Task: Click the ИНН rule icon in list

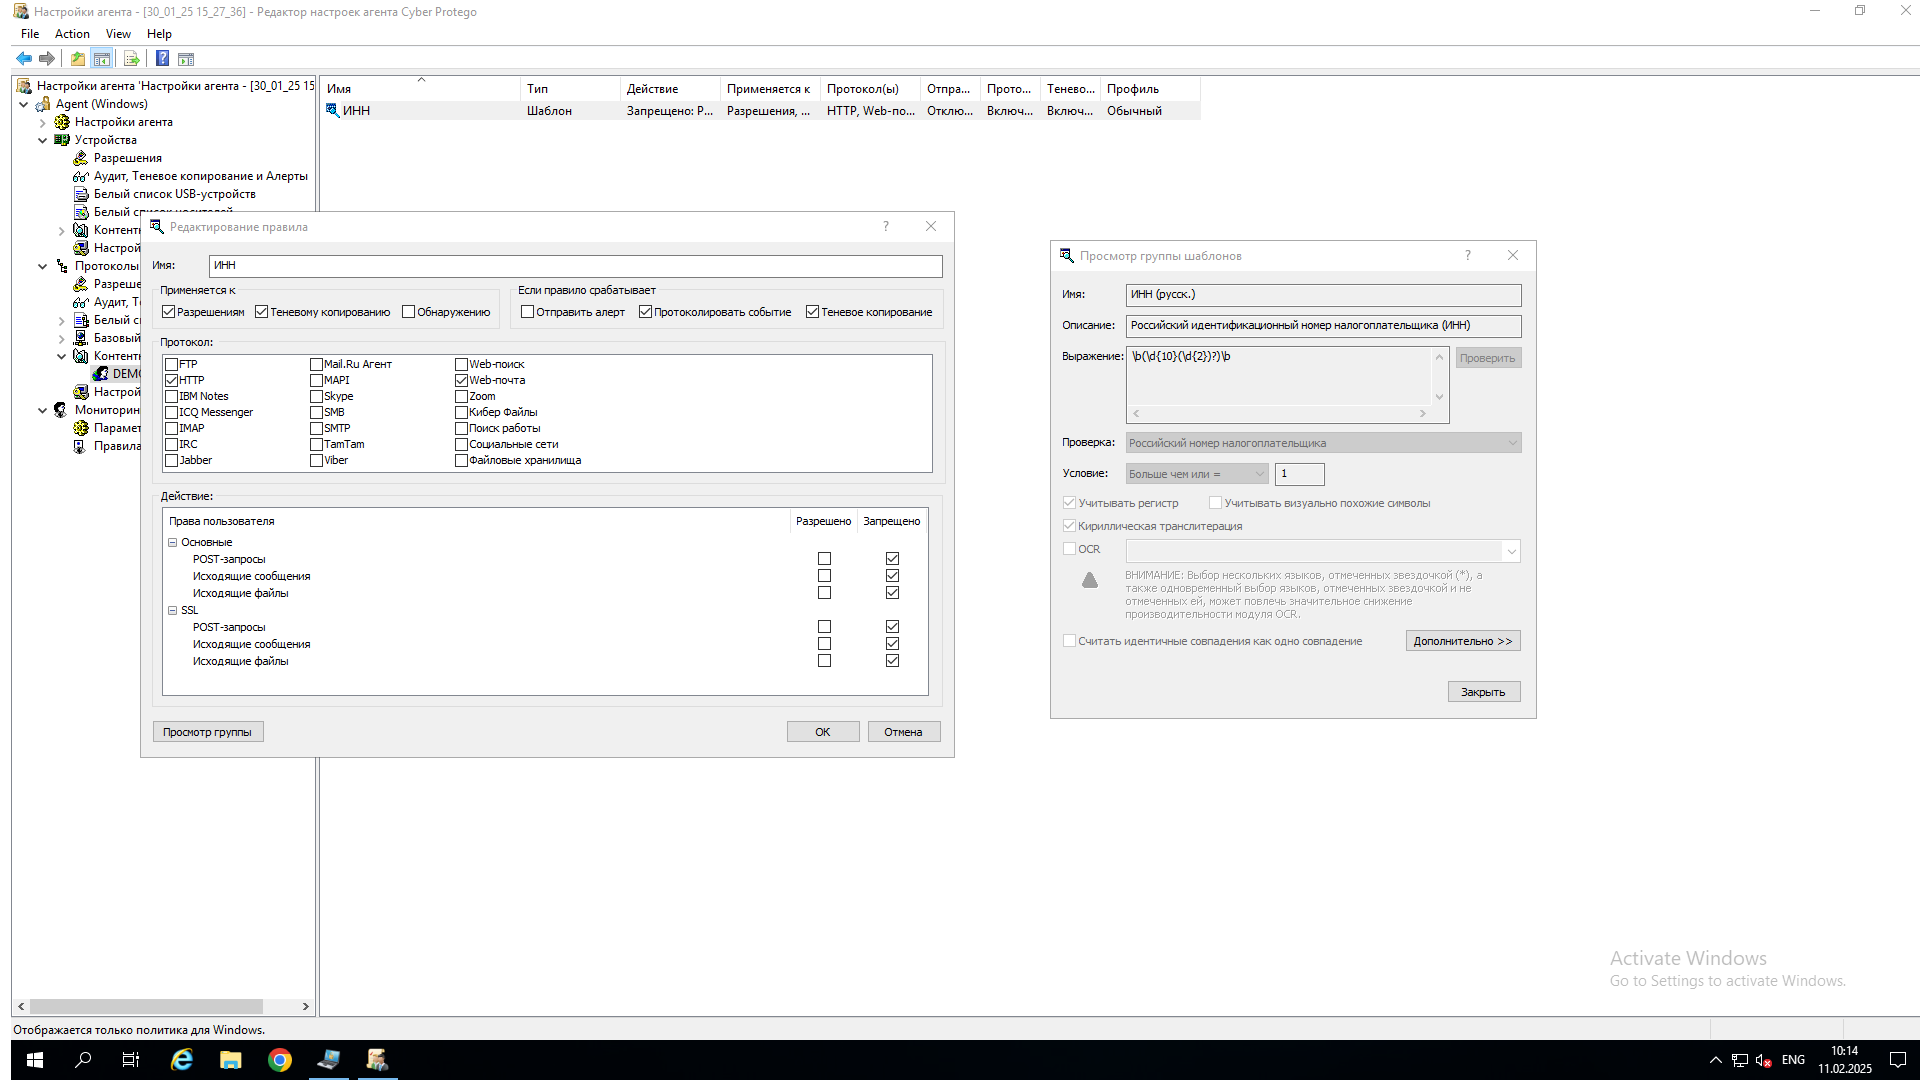Action: click(x=332, y=111)
